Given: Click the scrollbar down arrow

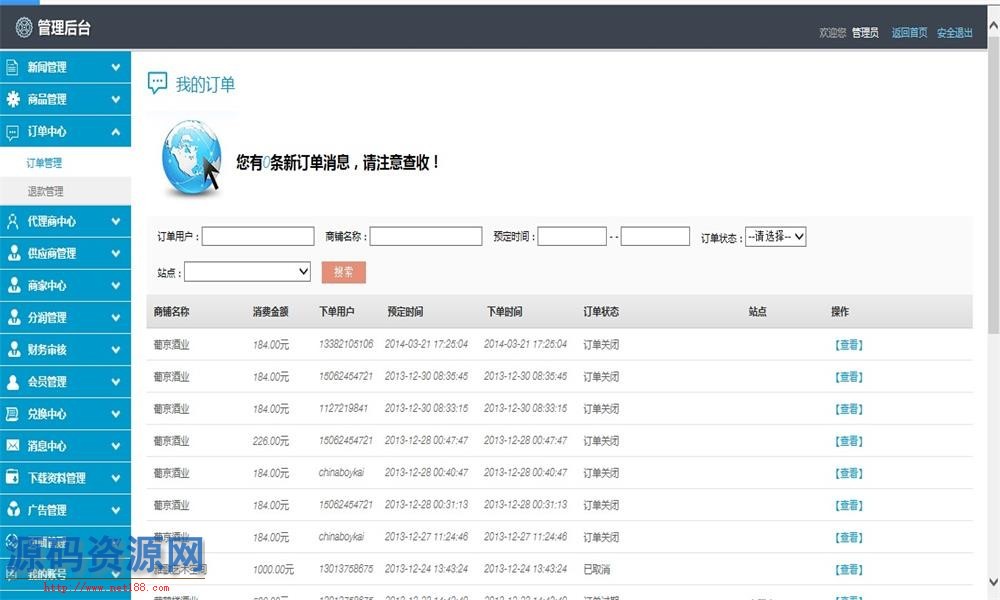Looking at the screenshot, I should tap(993, 582).
